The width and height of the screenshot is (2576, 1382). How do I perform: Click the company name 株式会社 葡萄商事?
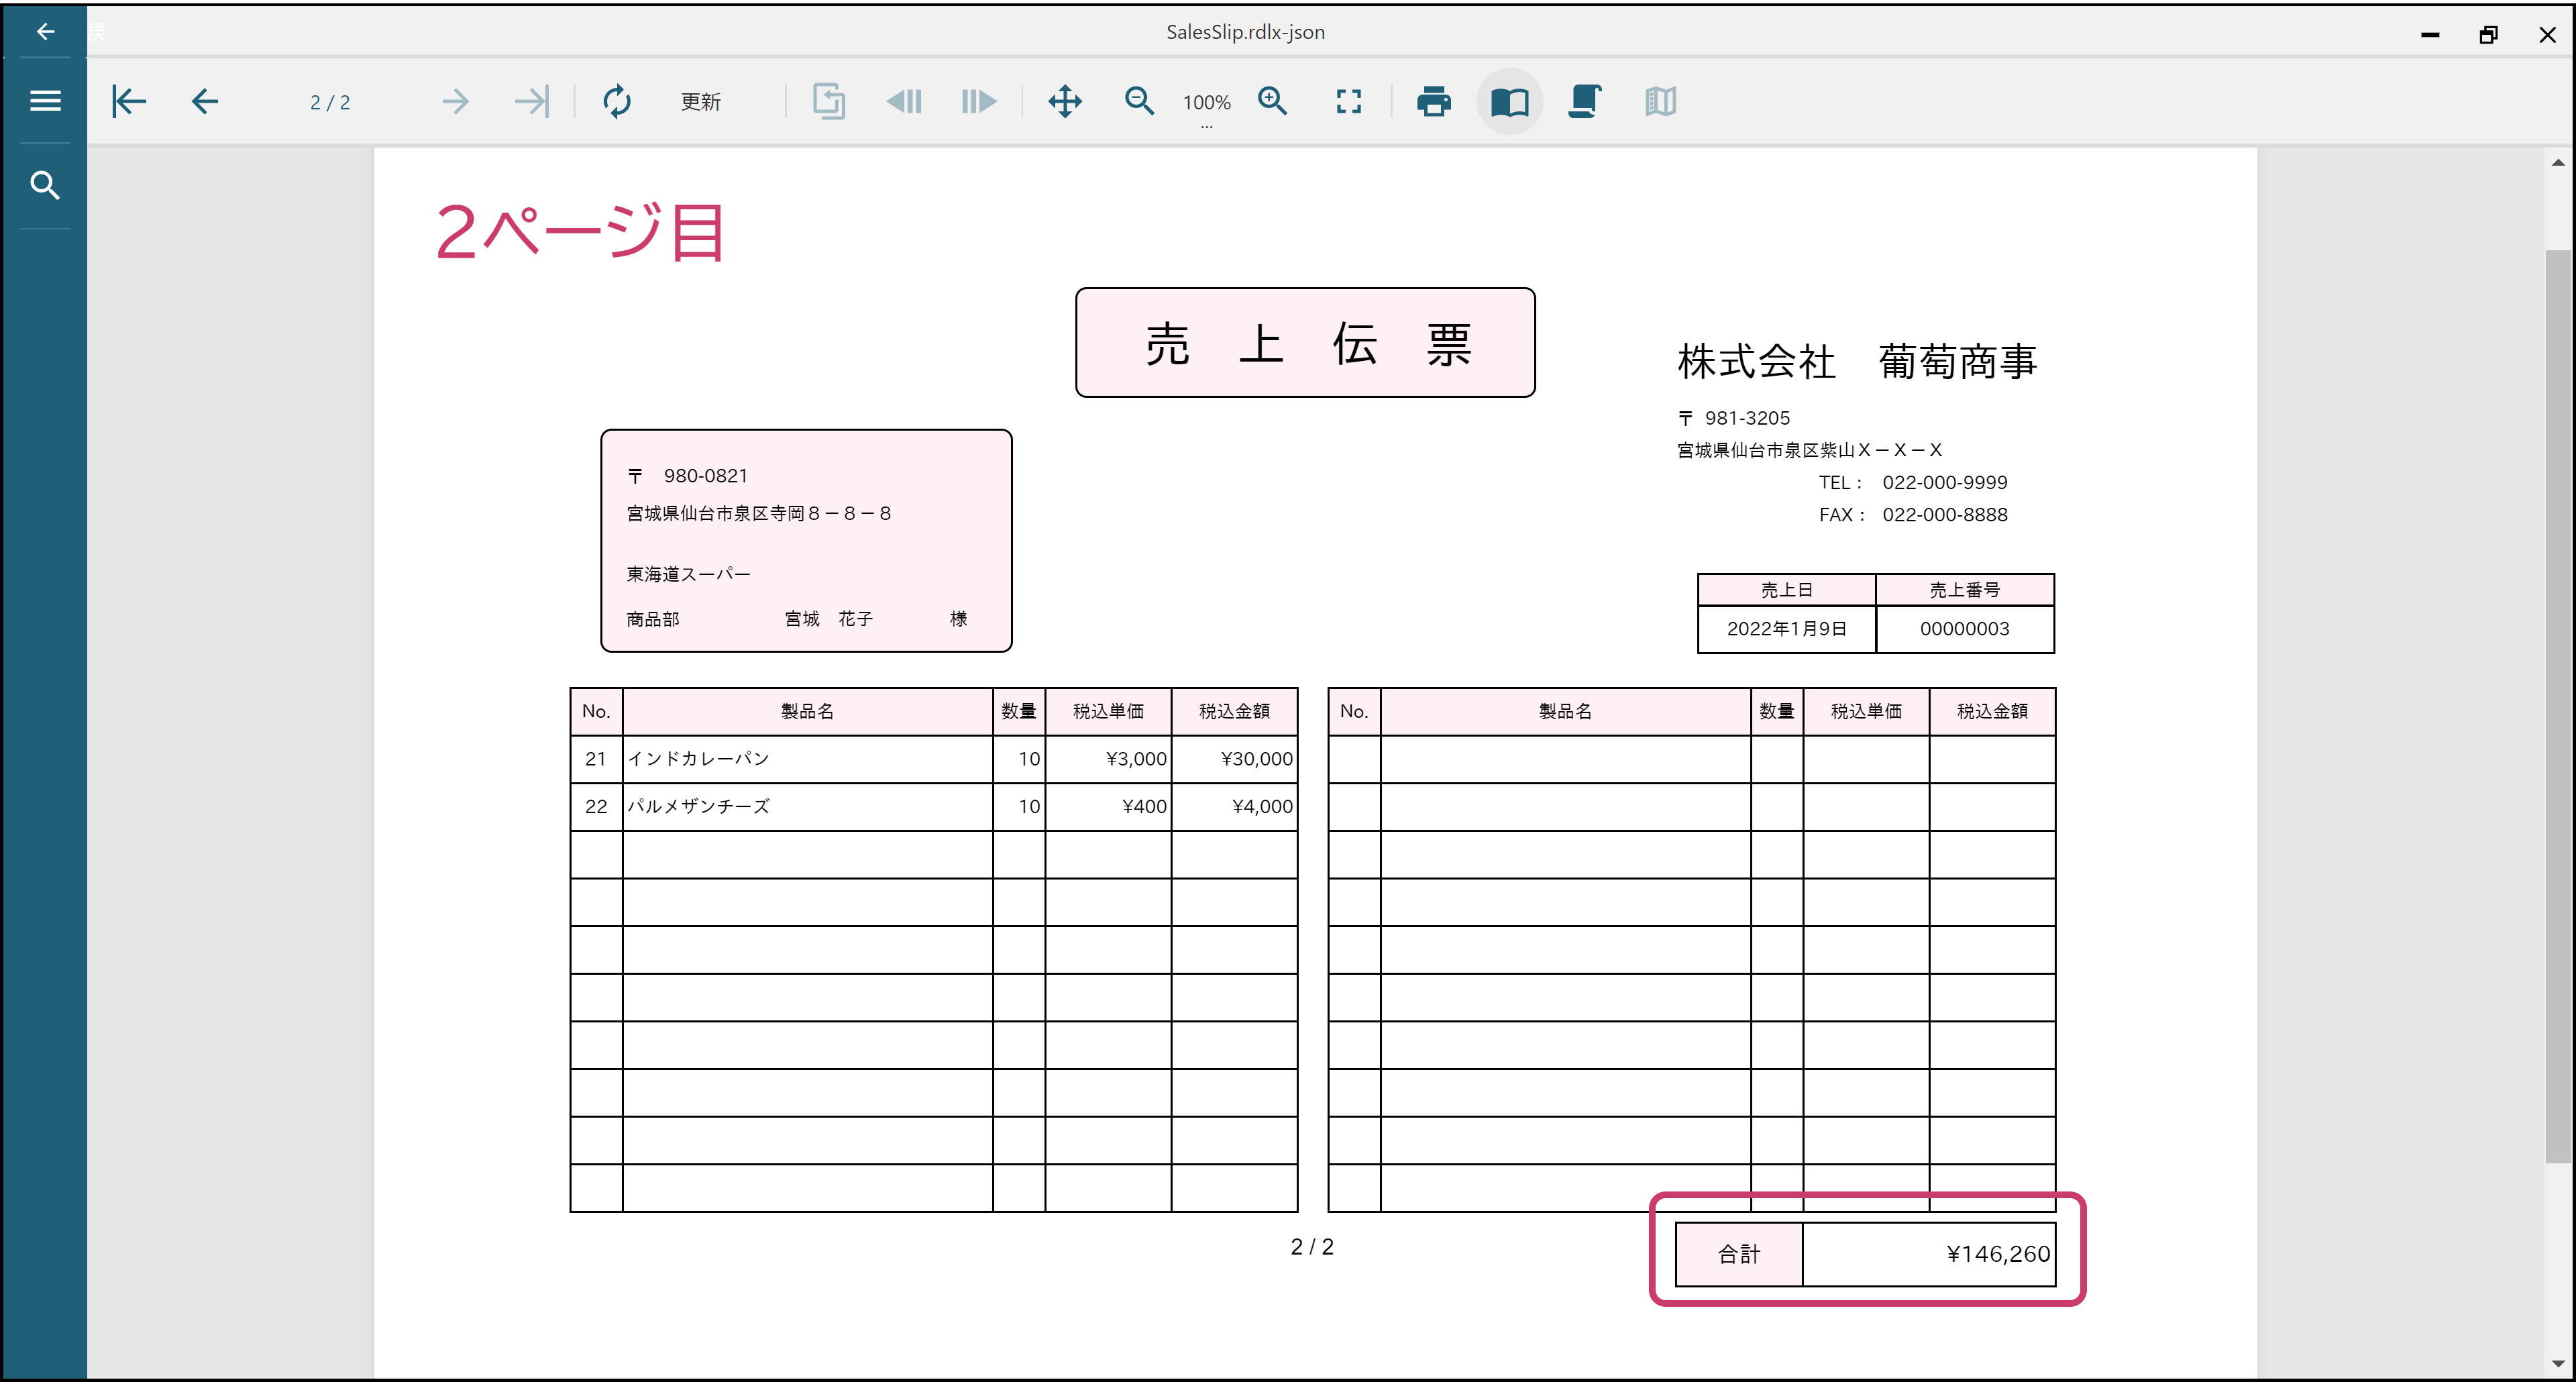(x=1857, y=361)
